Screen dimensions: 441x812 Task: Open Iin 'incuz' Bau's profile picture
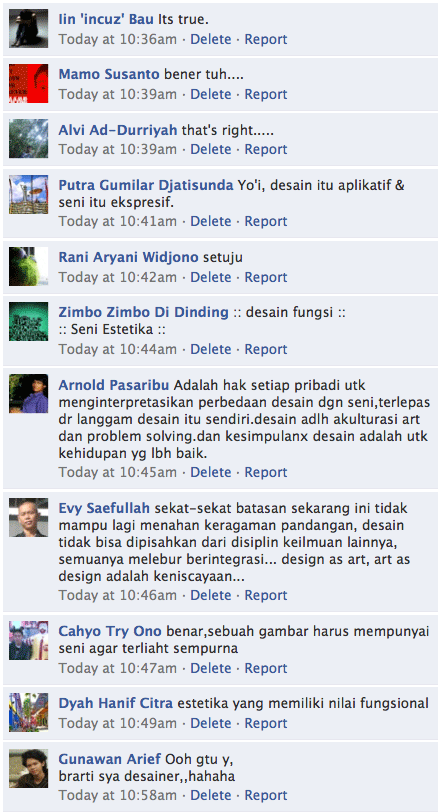[x=28, y=28]
